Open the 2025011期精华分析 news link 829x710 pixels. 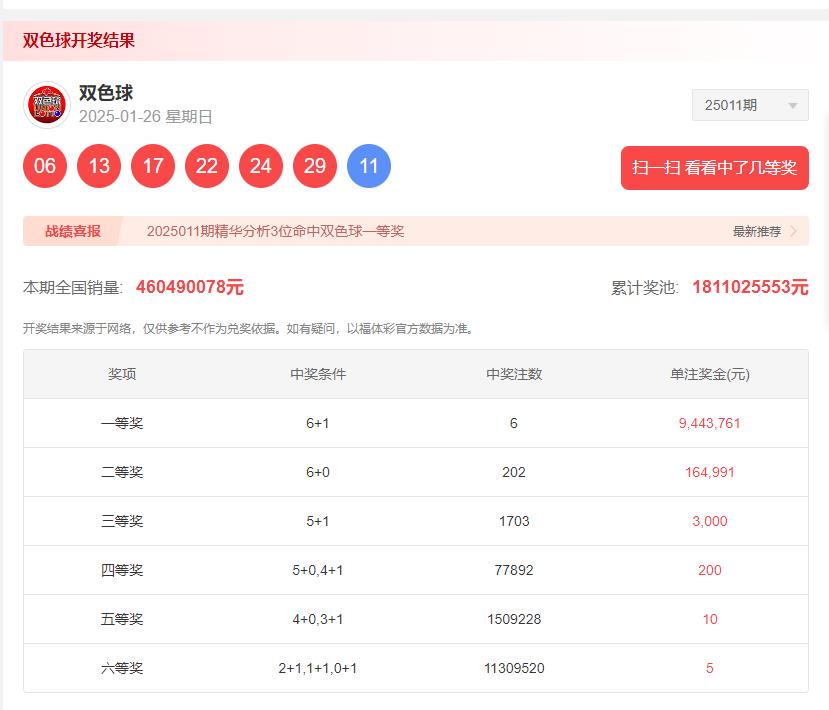click(x=275, y=231)
